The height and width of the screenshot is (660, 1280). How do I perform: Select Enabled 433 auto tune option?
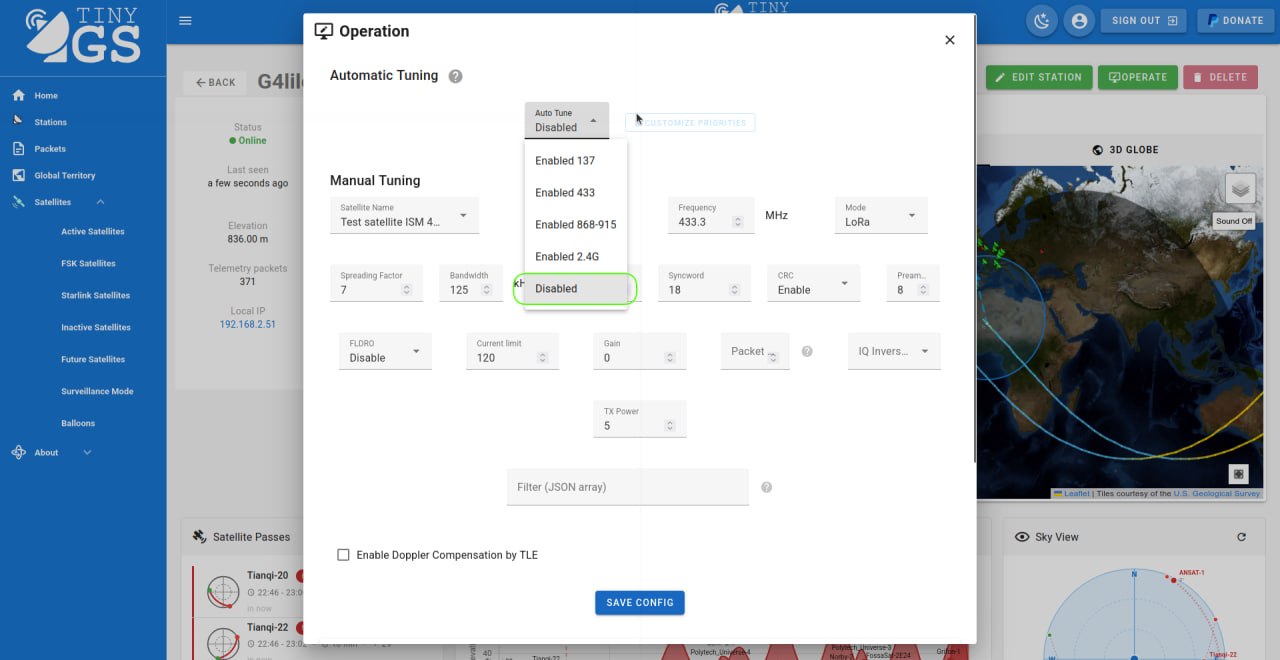(576, 193)
